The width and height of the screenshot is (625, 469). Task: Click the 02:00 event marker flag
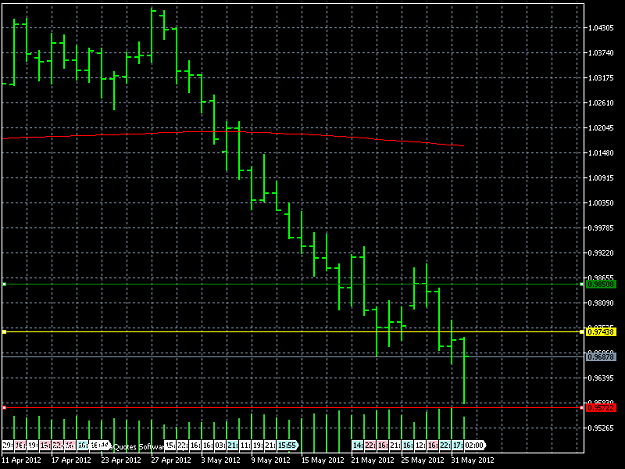tap(475, 445)
